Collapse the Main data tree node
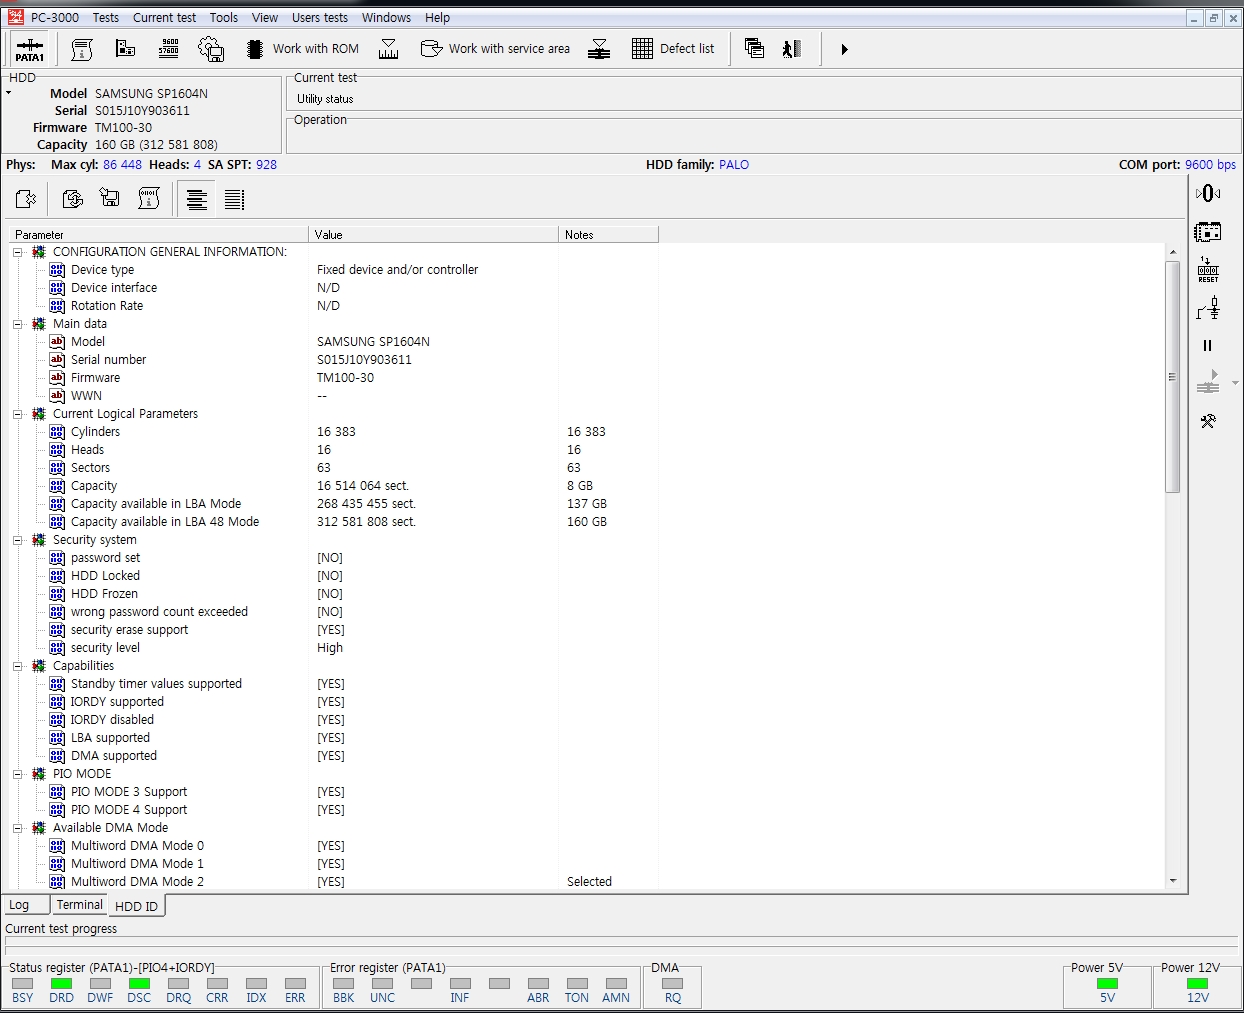 18,324
